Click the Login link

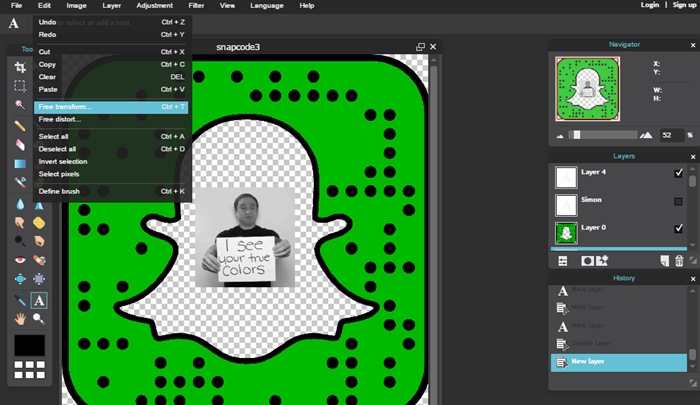pos(650,4)
